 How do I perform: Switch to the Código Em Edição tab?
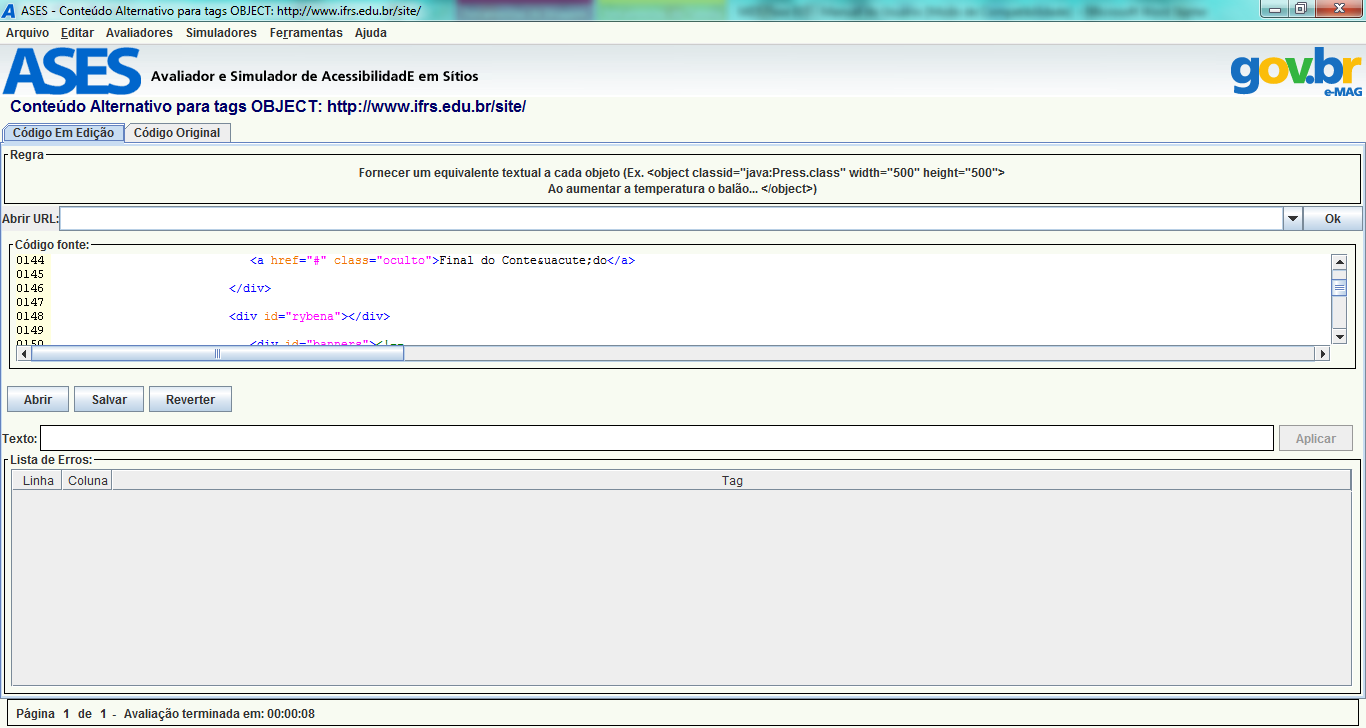[64, 133]
